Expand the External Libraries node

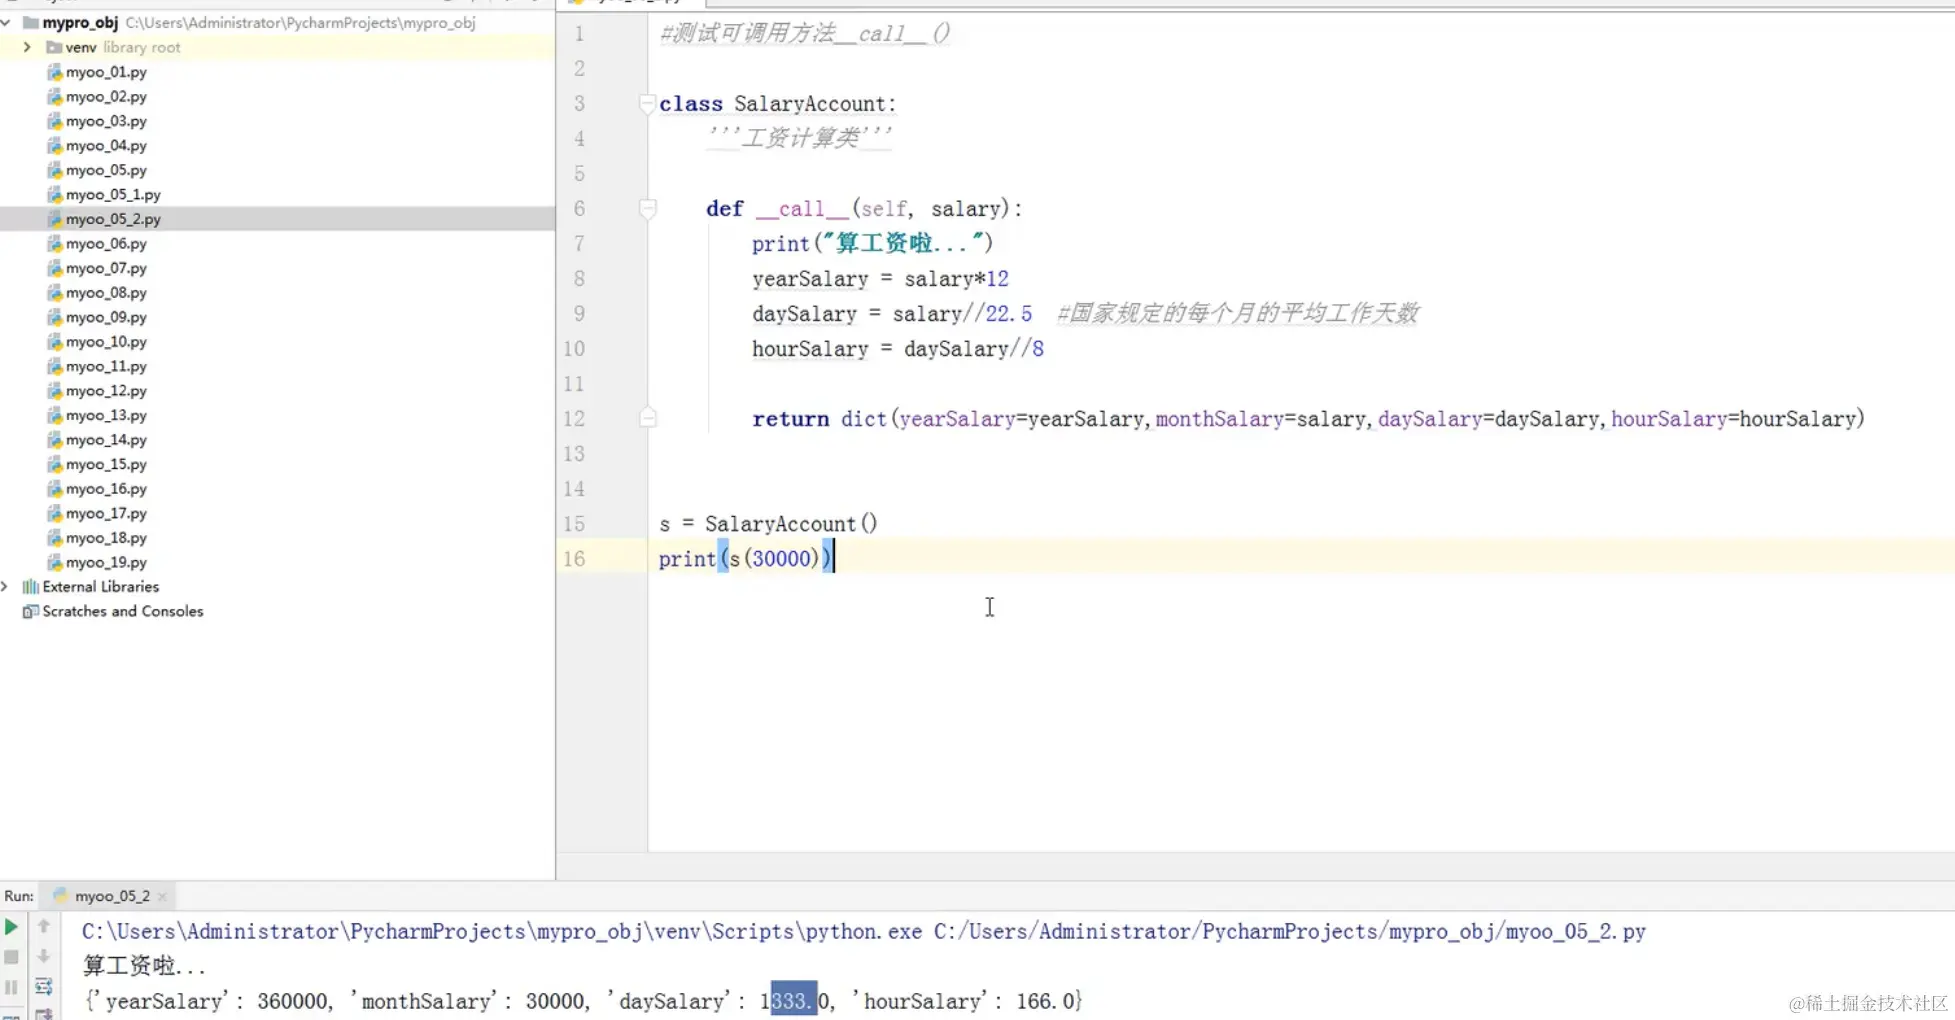(x=5, y=587)
